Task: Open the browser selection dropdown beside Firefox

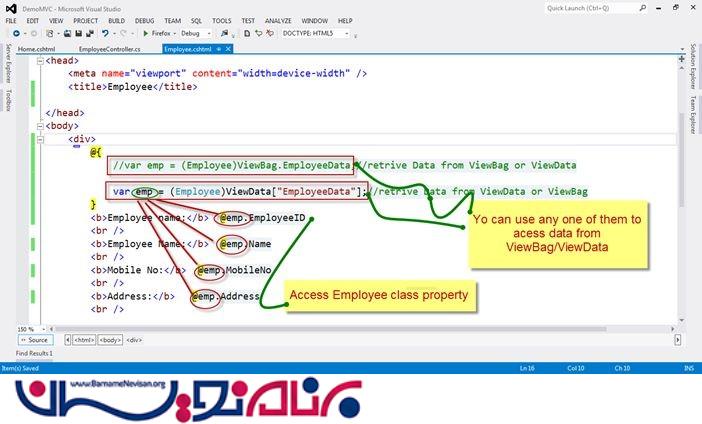Action: 175,33
